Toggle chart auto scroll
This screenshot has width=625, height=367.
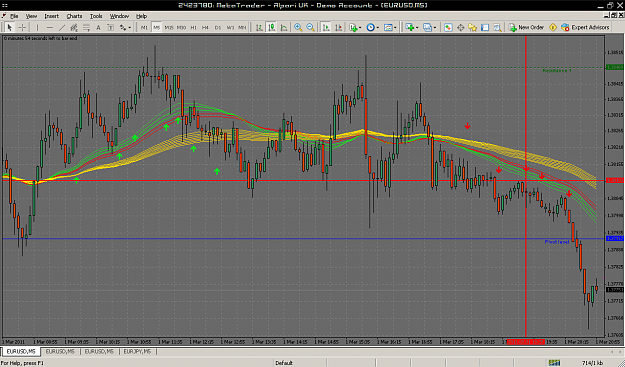pos(326,27)
